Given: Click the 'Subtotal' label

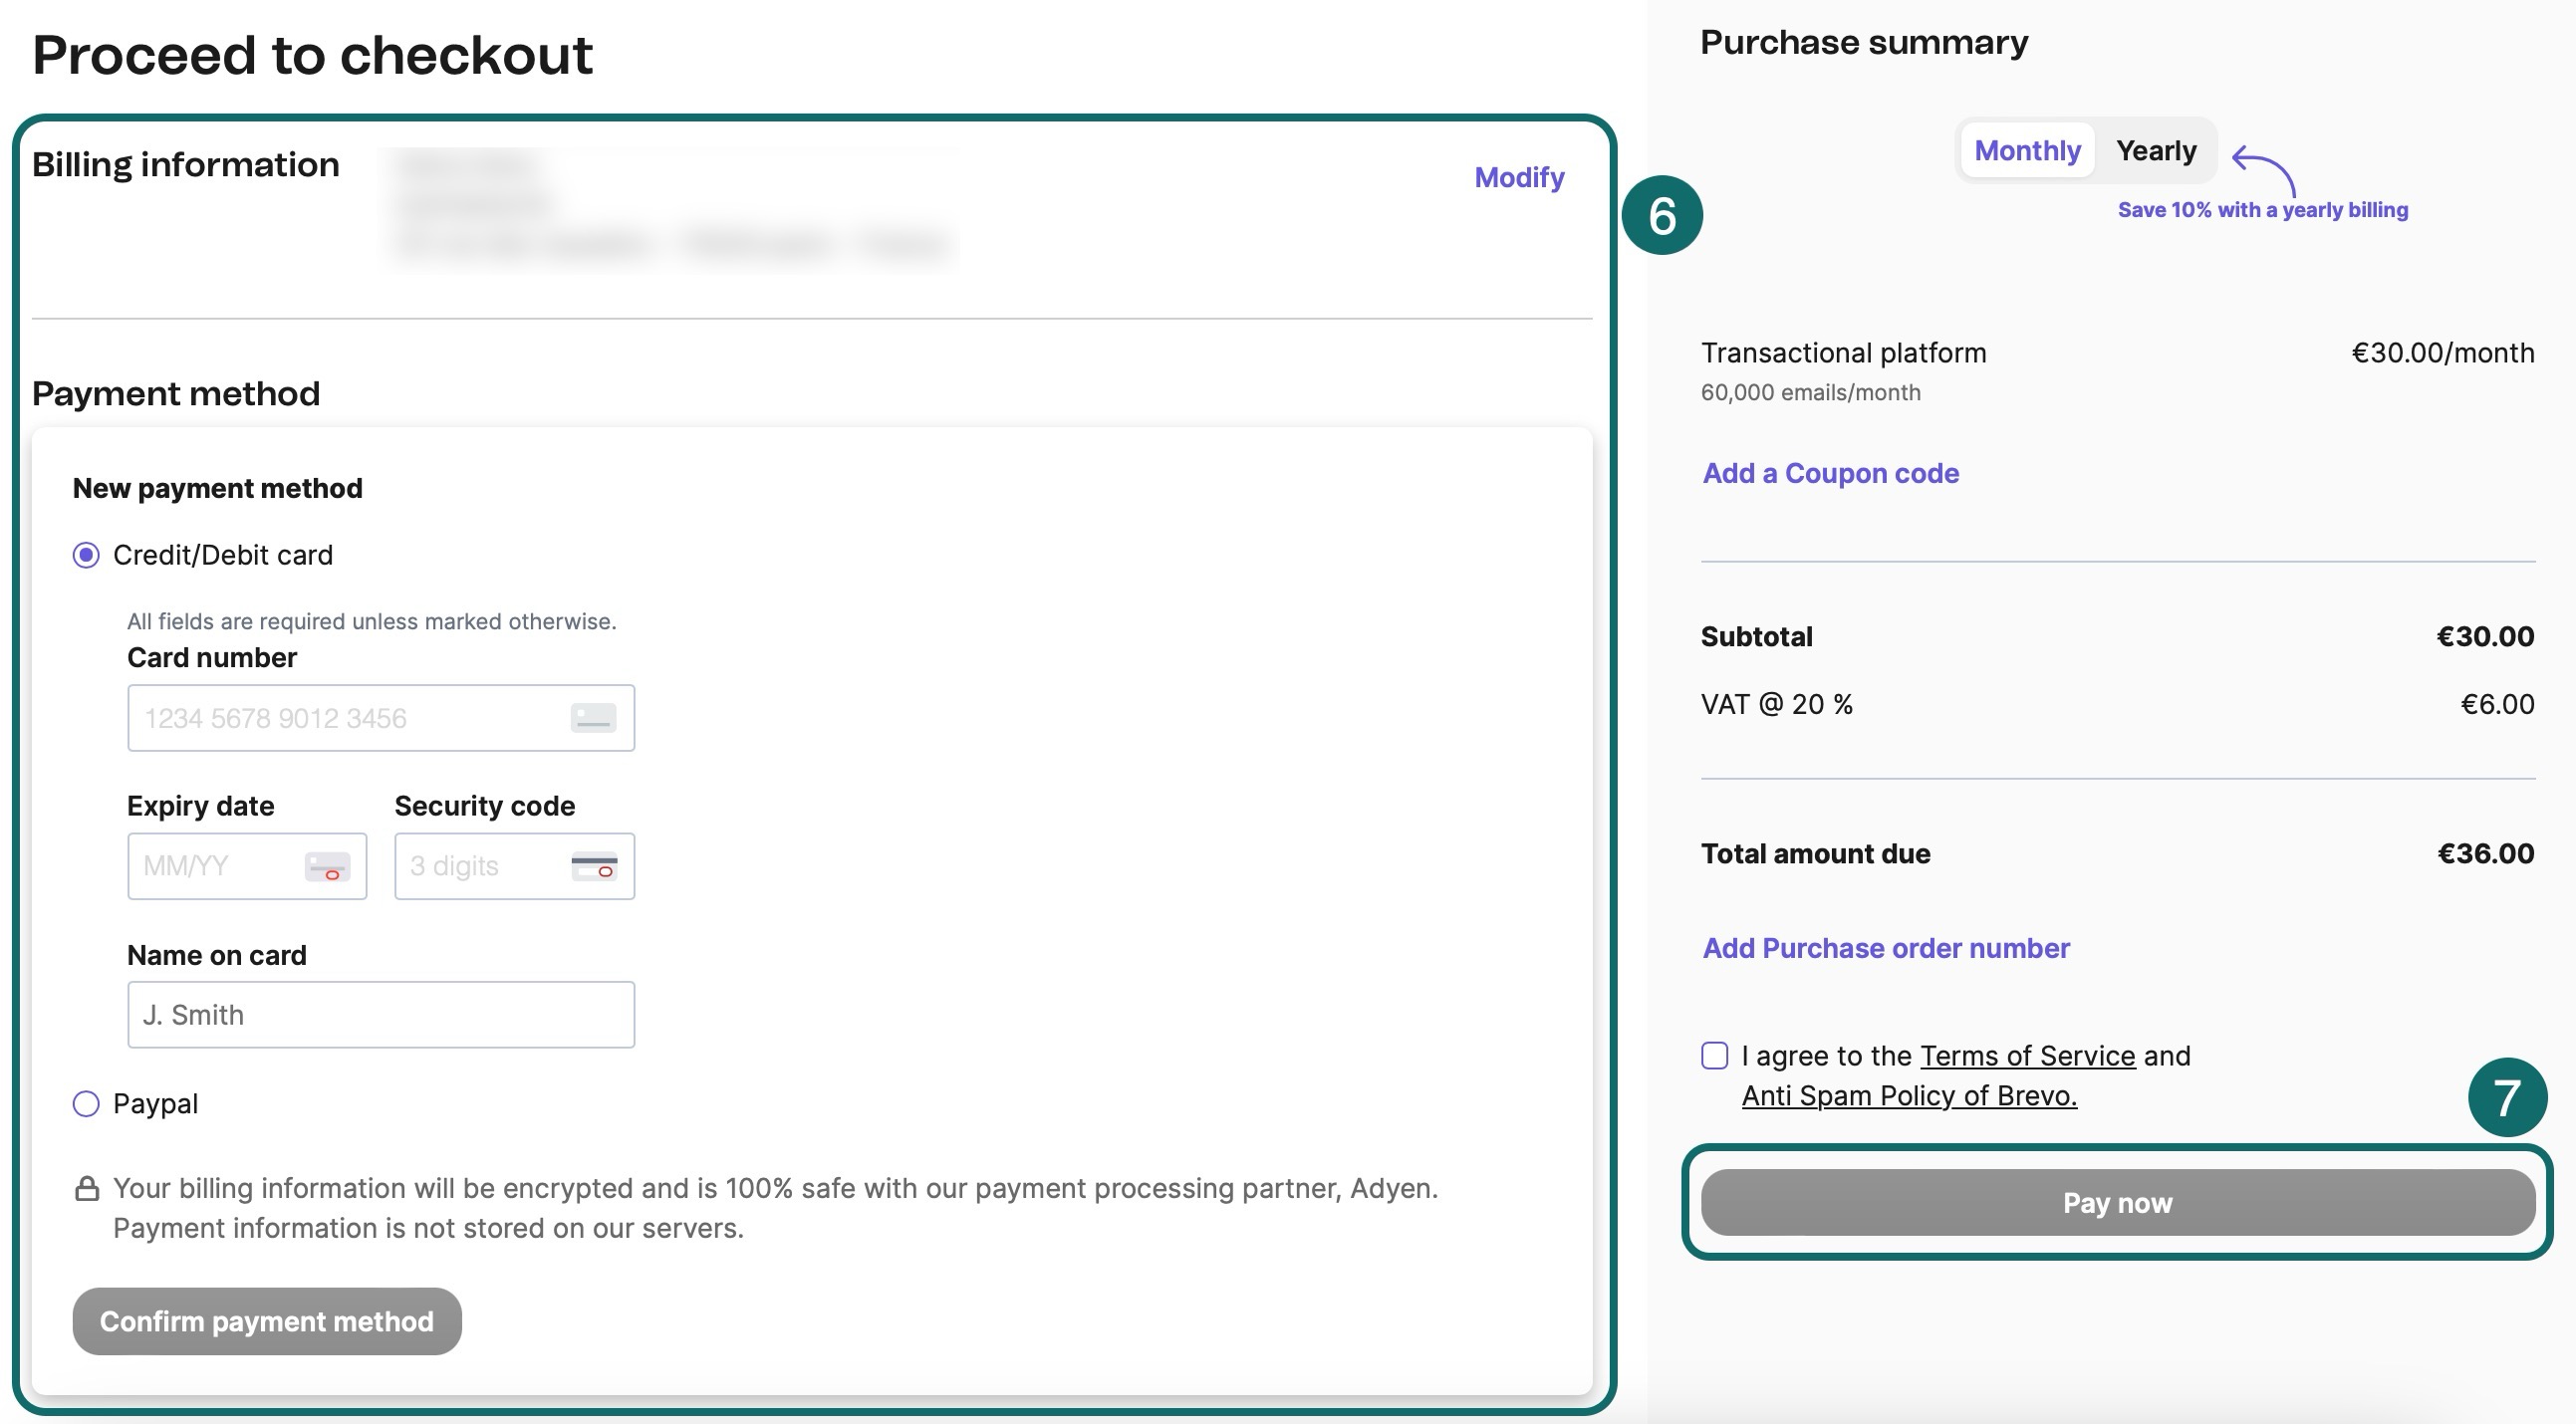Looking at the screenshot, I should (1756, 636).
